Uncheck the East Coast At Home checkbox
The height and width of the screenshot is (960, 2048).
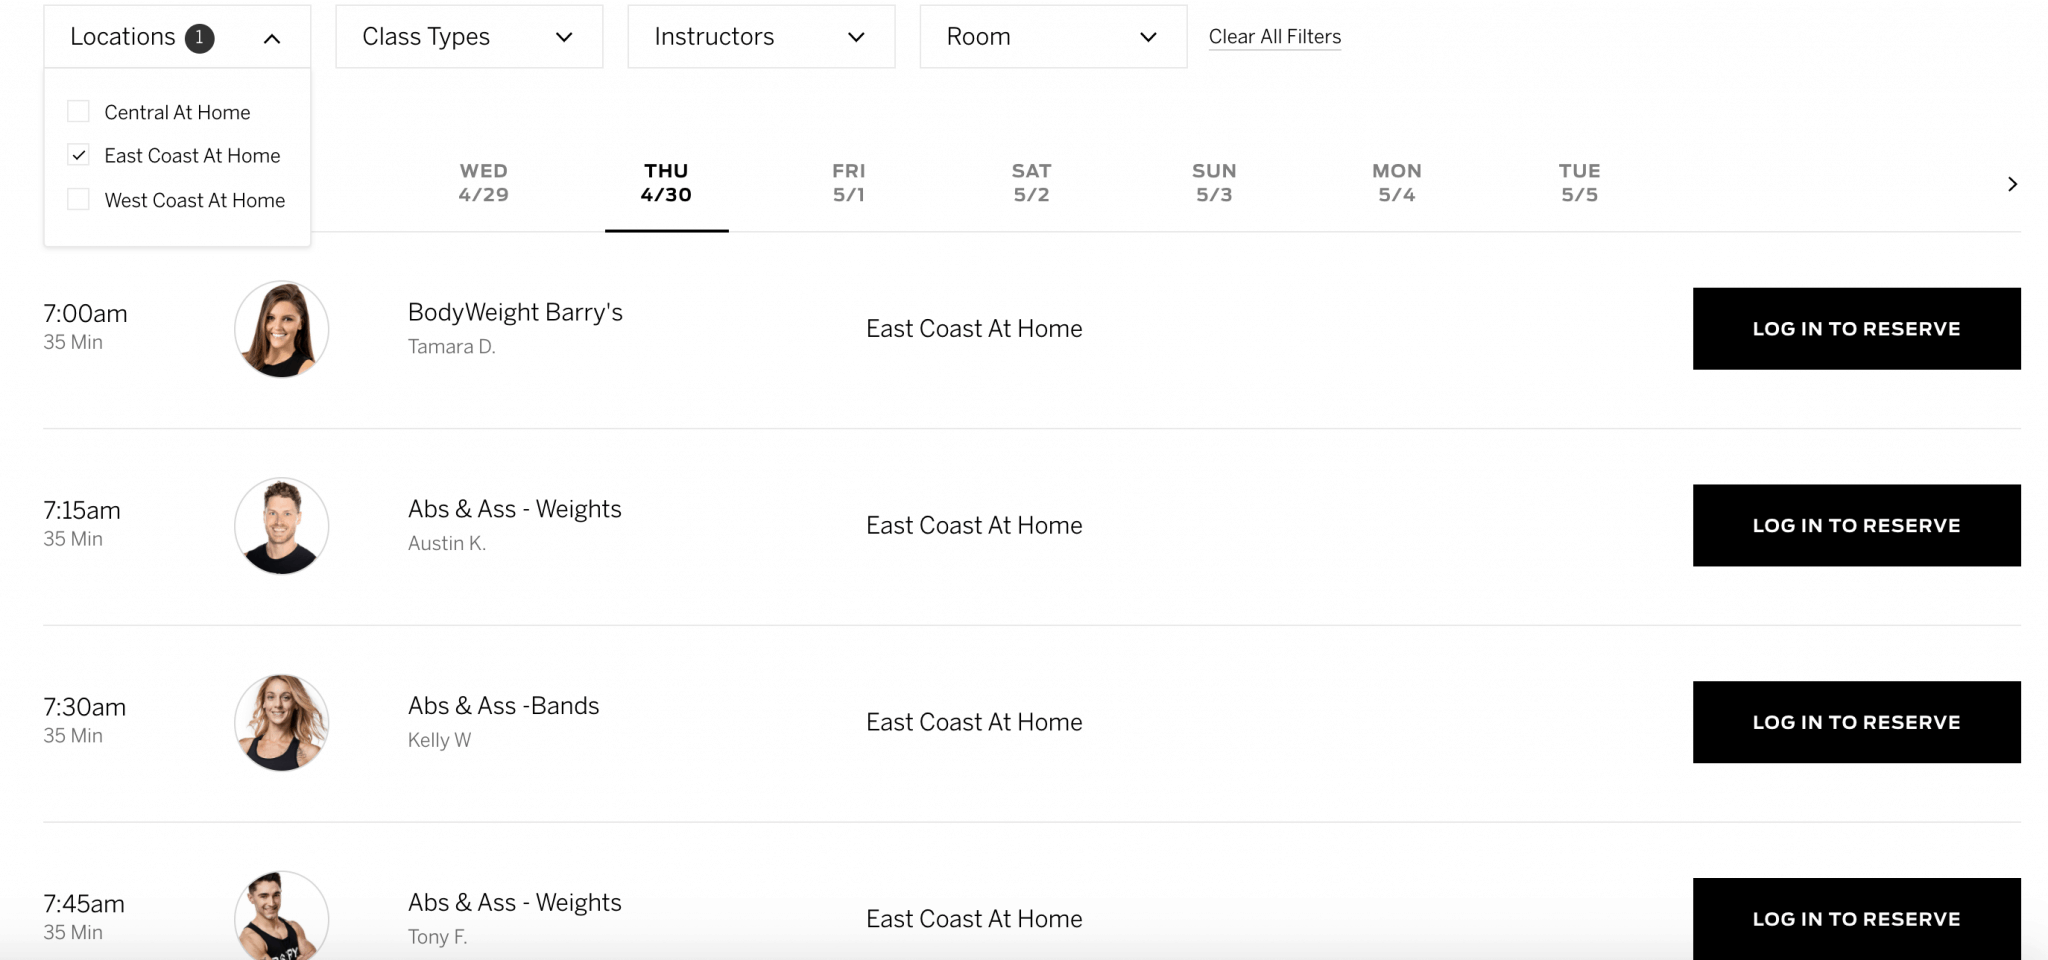78,155
